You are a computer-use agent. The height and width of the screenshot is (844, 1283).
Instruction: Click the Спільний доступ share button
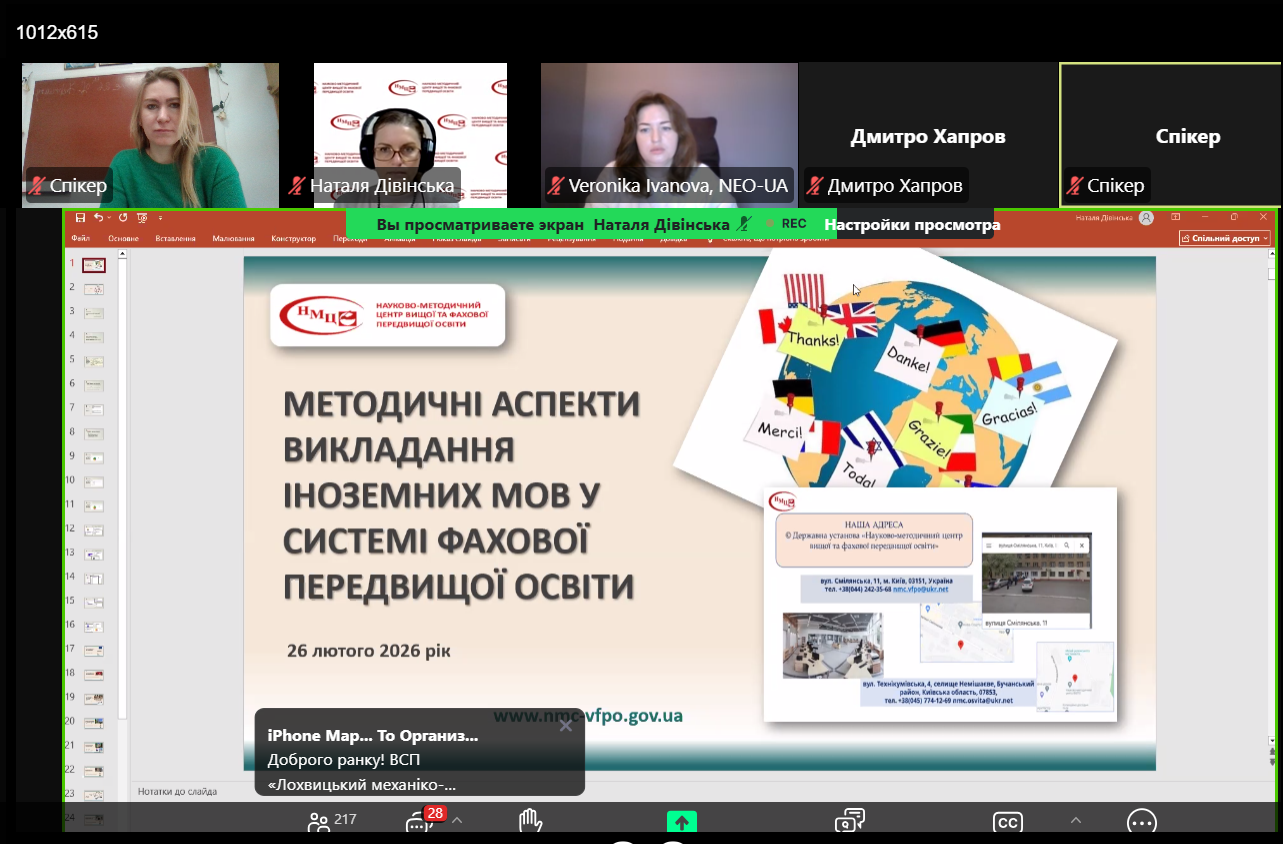tap(1224, 238)
